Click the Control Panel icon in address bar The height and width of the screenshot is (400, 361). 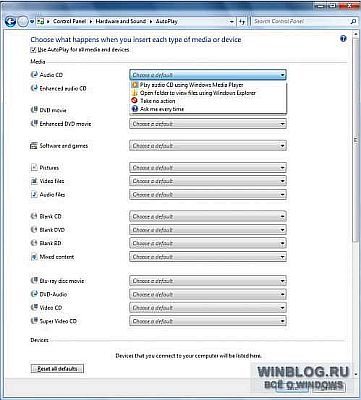[x=41, y=21]
